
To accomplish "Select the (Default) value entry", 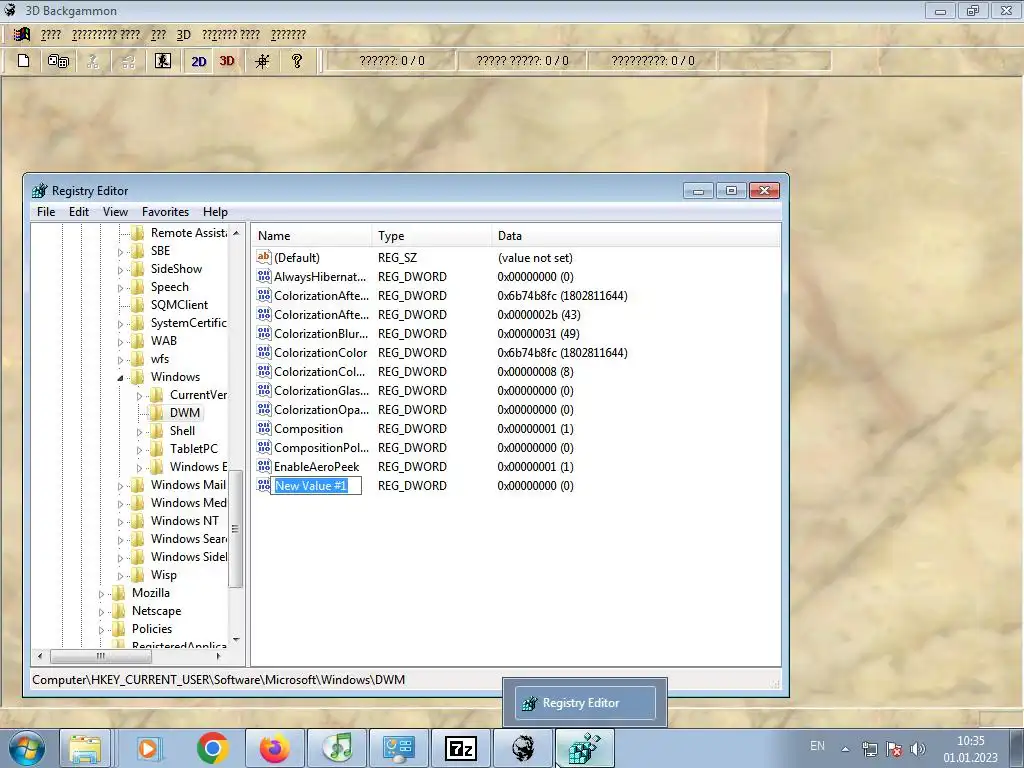I will pos(296,258).
